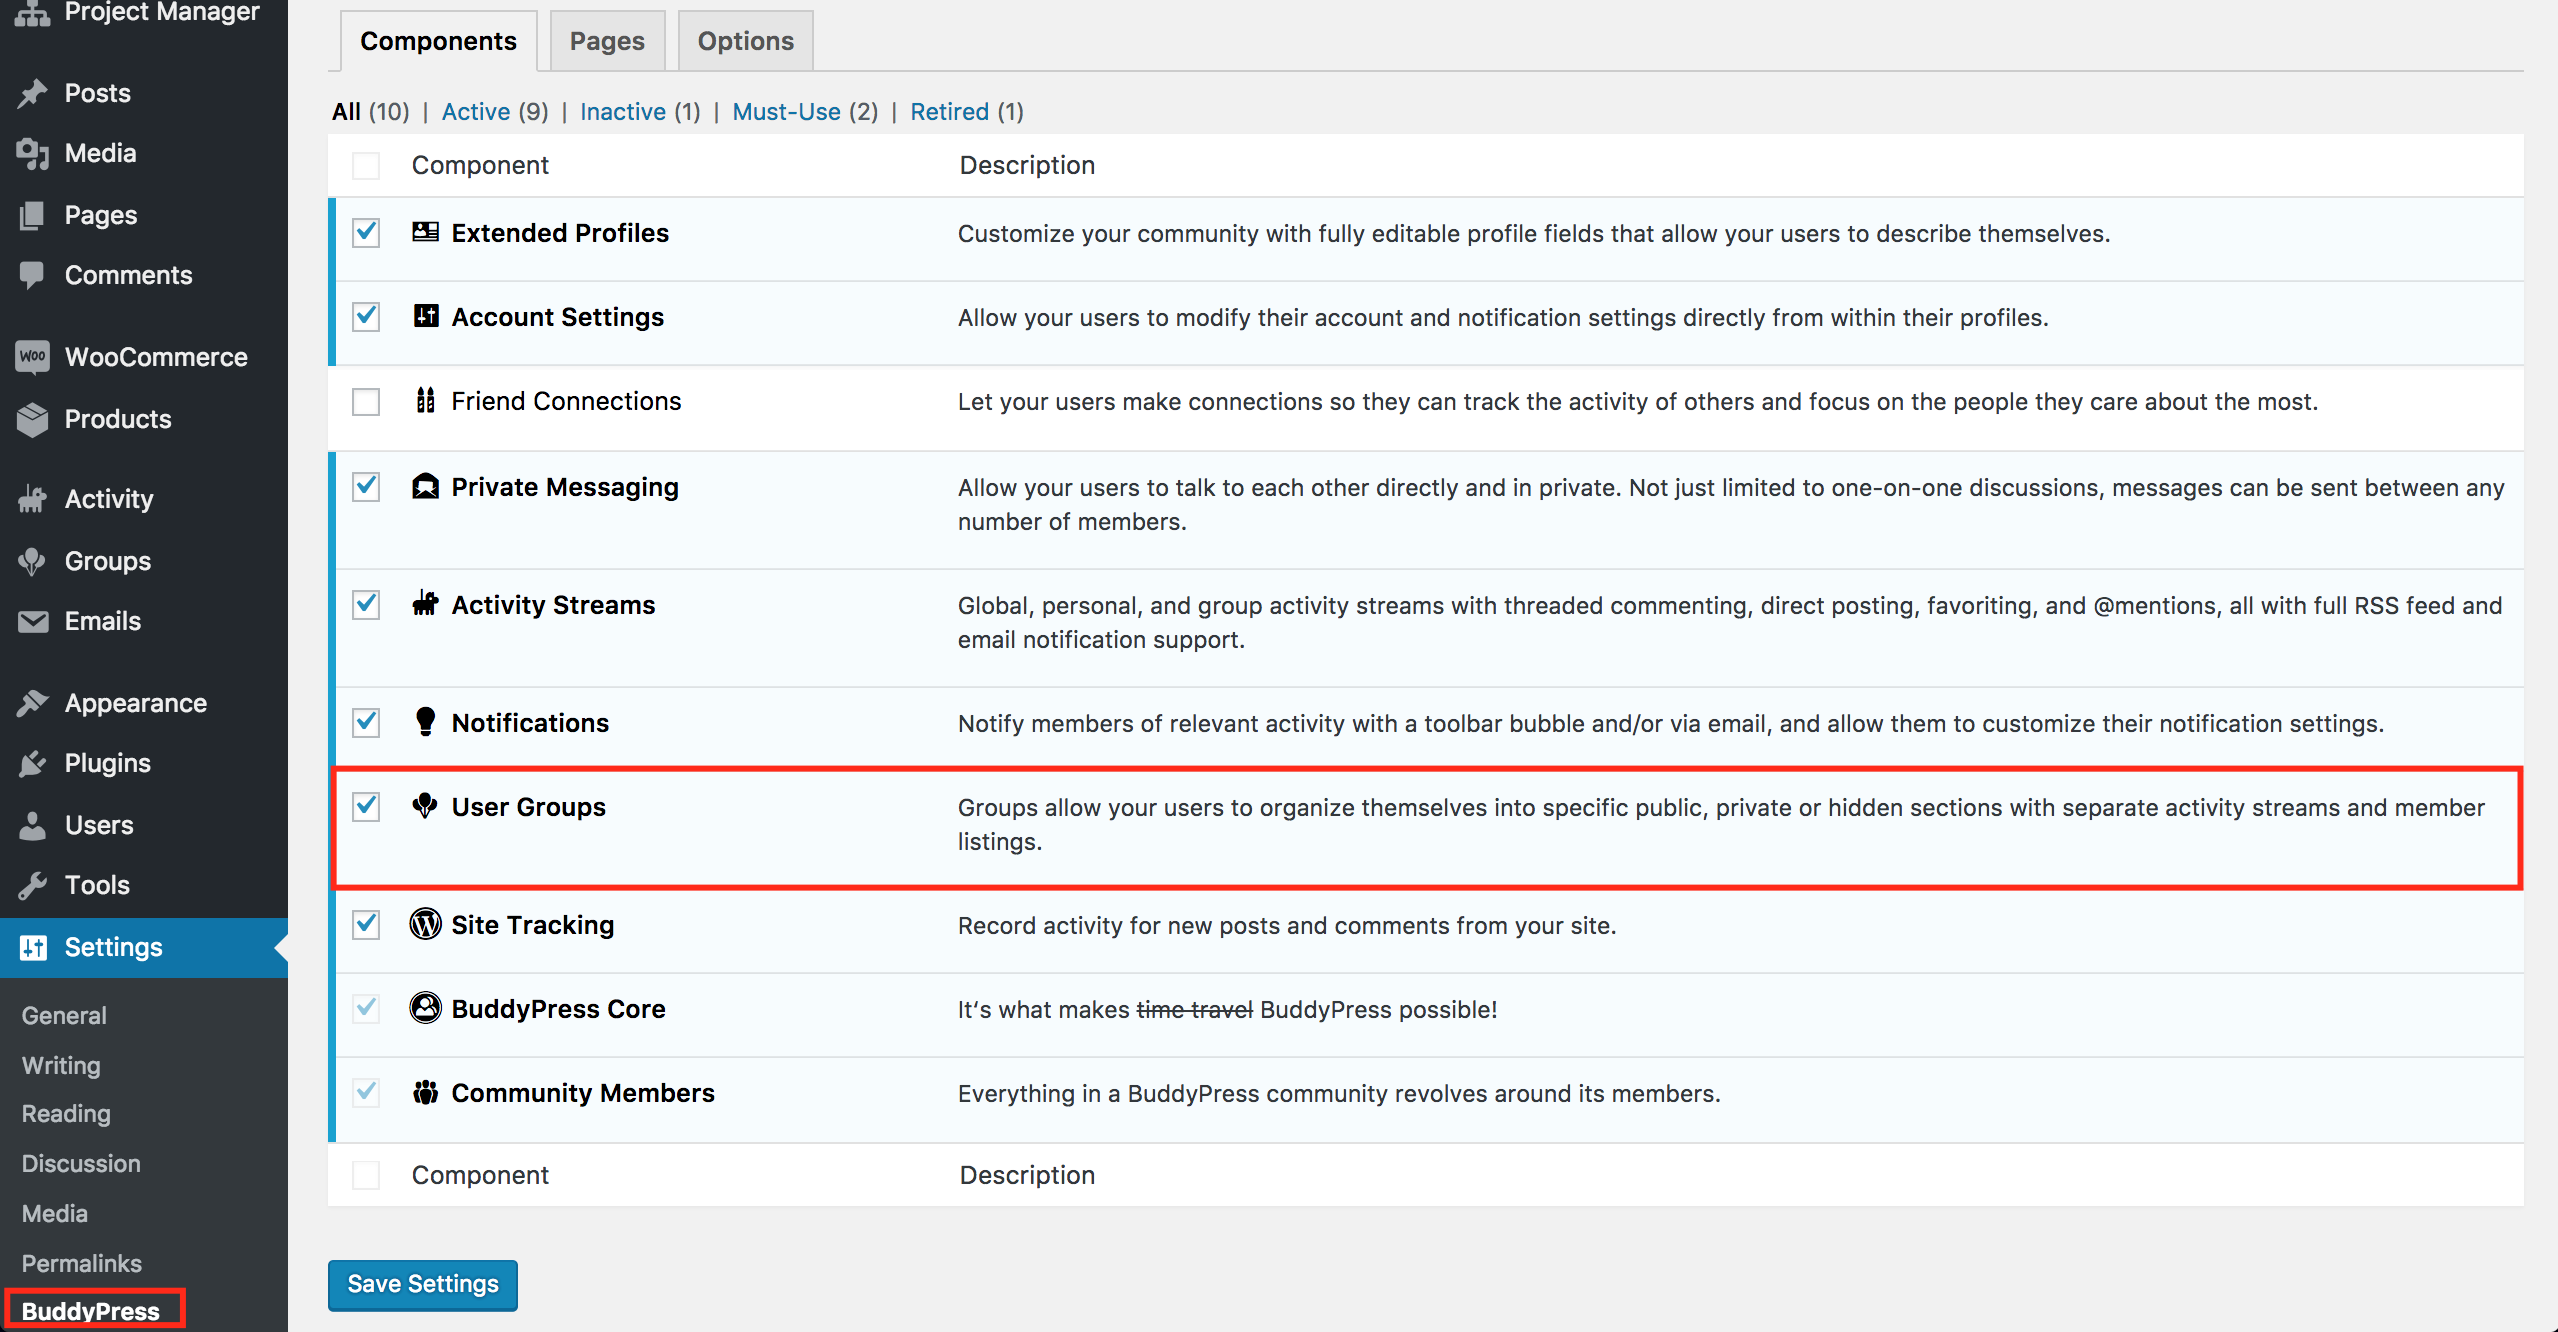The height and width of the screenshot is (1332, 2558).
Task: Click the Plugins plug icon
Action: (x=32, y=763)
